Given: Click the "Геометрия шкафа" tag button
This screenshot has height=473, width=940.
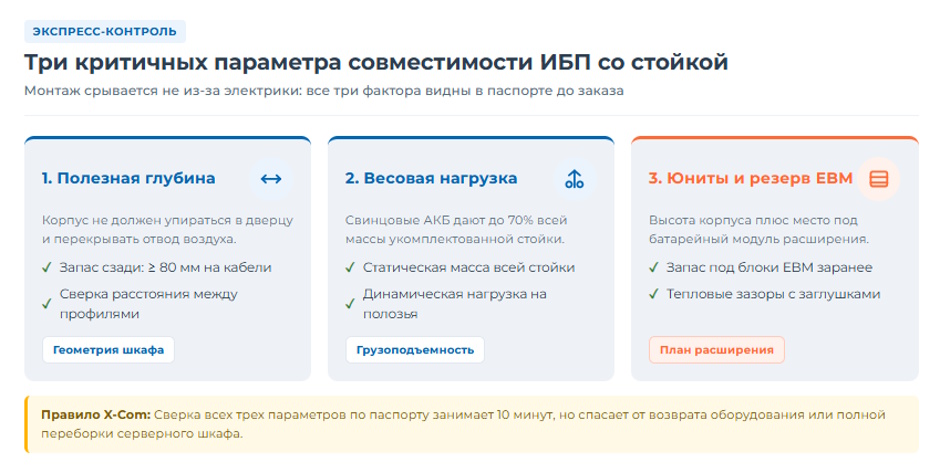Looking at the screenshot, I should tap(109, 350).
